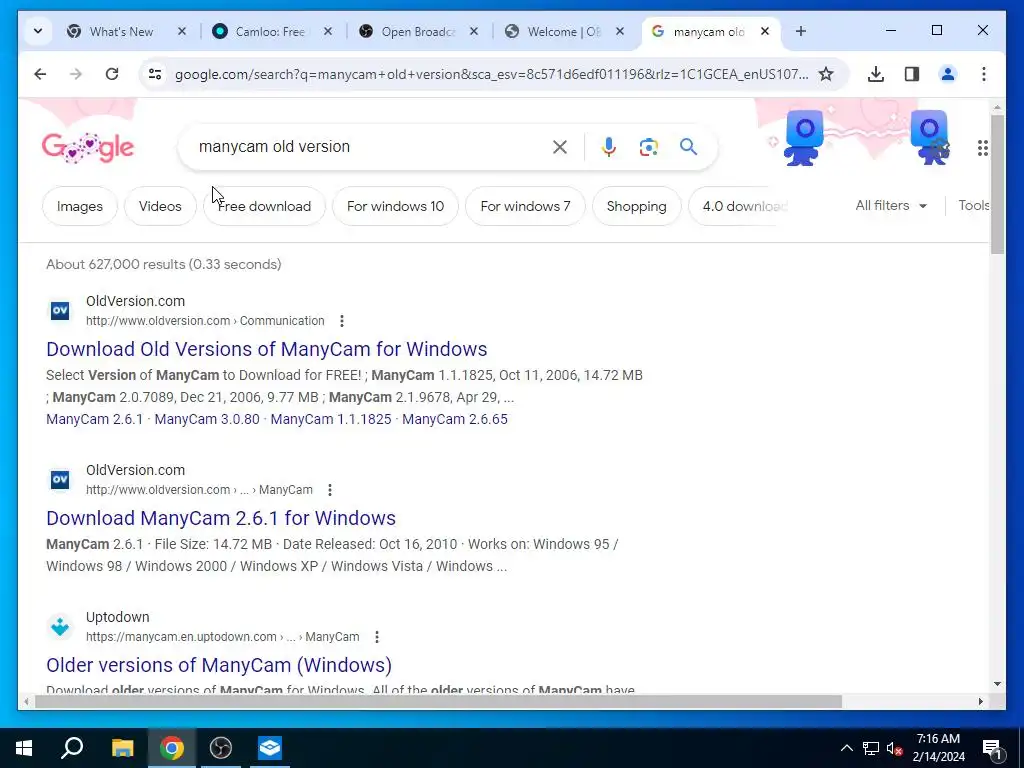Screen dimensions: 1024x768
Task: Open a new browser tab
Action: [801, 31]
